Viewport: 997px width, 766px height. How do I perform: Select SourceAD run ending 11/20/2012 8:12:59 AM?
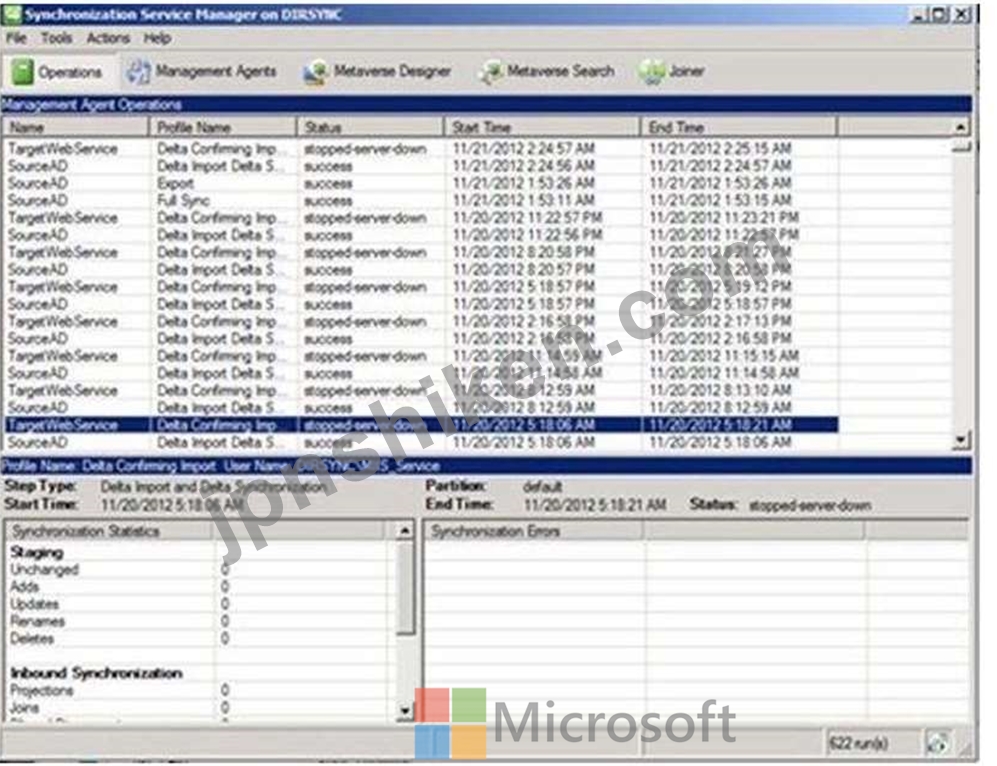point(421,407)
